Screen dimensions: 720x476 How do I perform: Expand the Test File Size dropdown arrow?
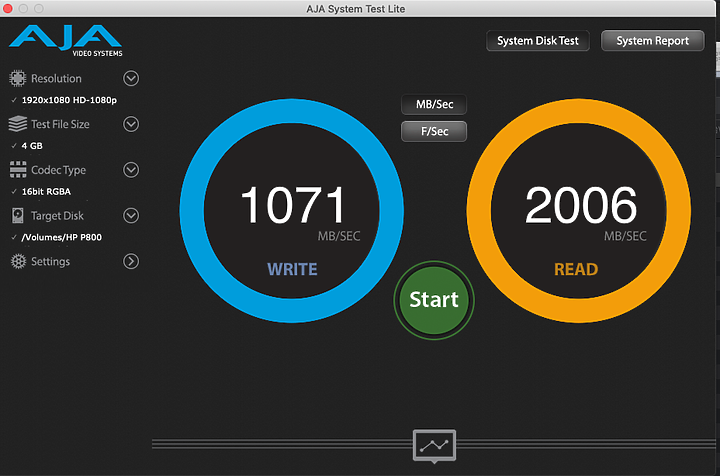131,124
